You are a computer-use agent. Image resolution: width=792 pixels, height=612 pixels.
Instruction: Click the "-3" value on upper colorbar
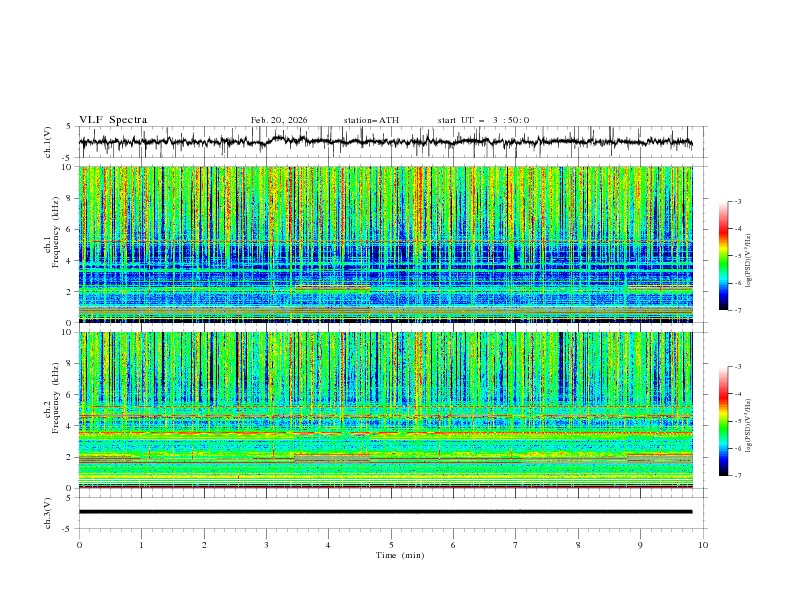(x=738, y=202)
